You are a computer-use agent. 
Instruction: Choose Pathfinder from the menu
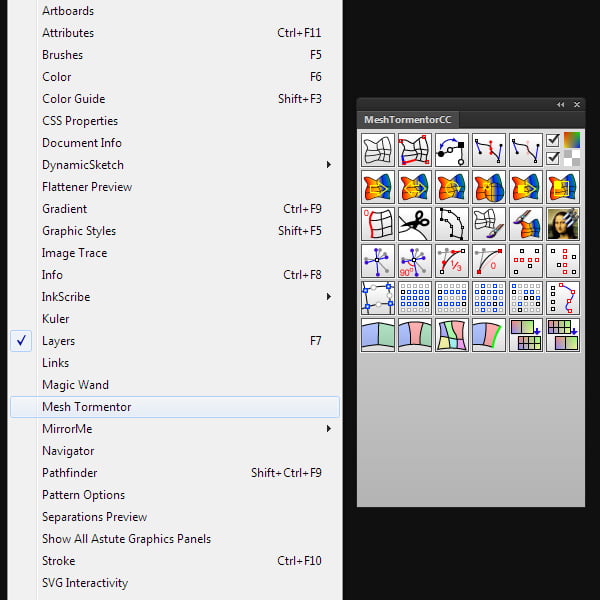[x=175, y=473]
